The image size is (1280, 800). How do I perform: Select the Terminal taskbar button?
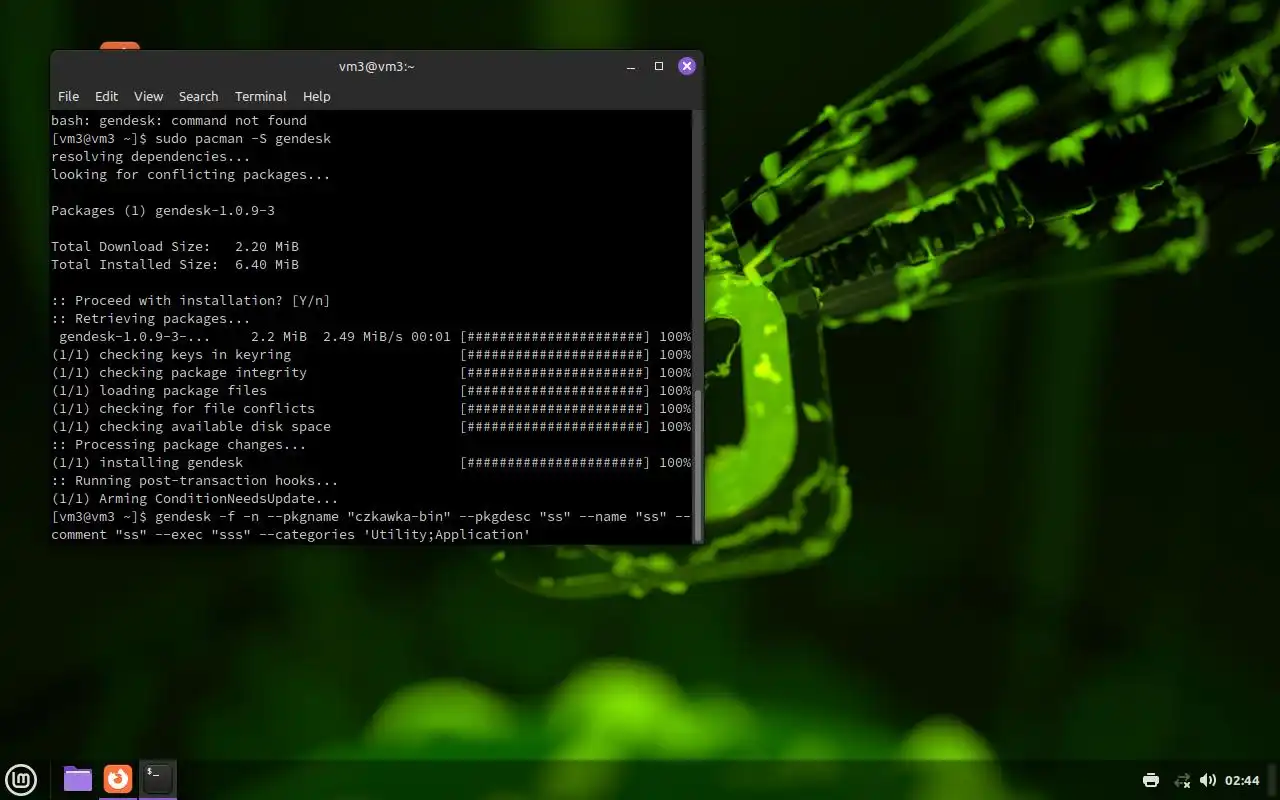pyautogui.click(x=158, y=779)
